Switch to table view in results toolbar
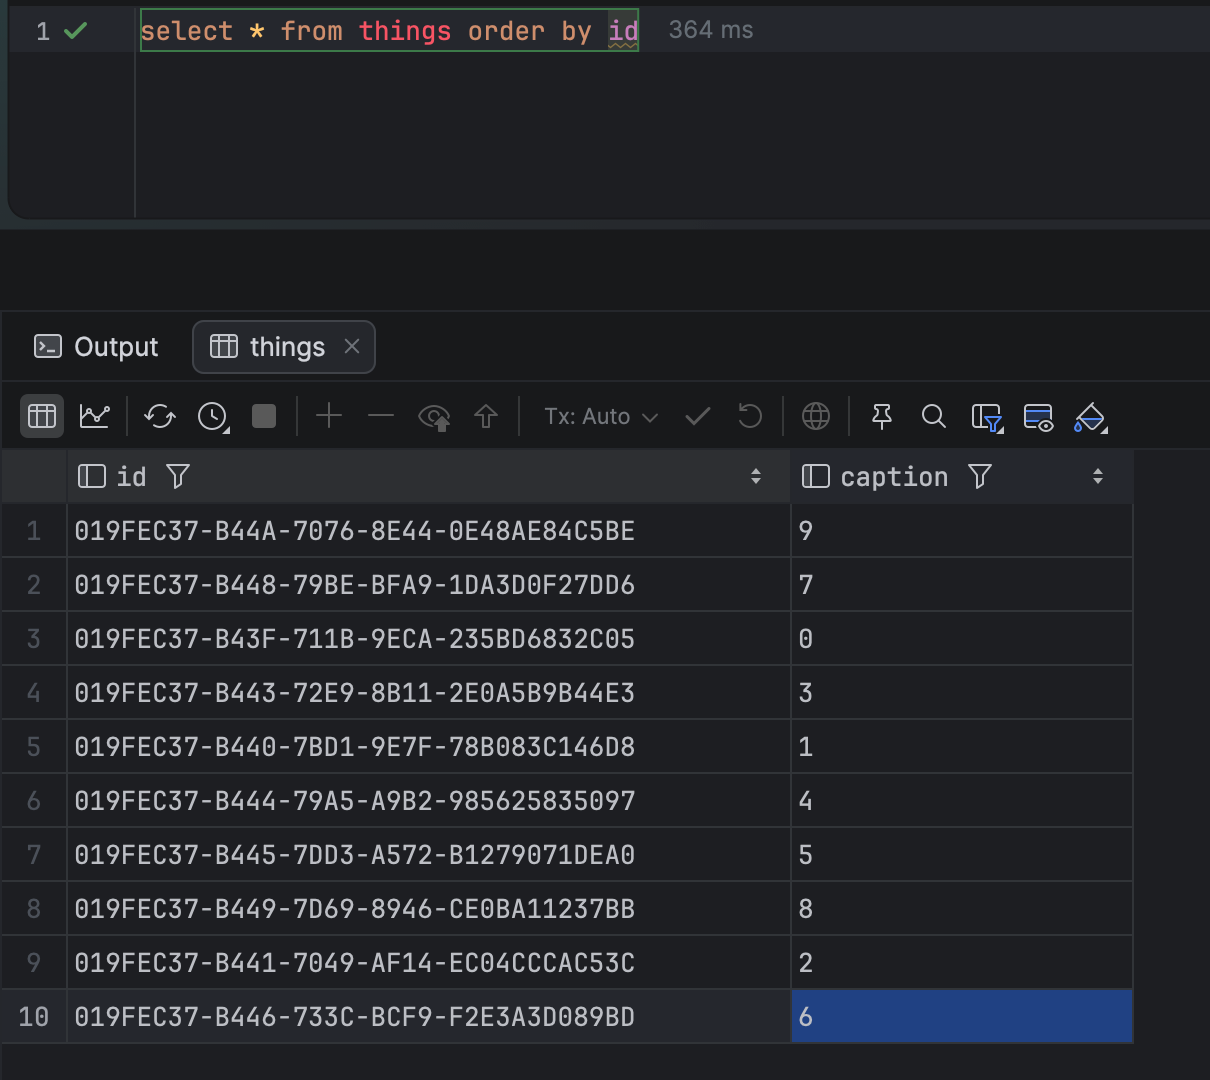1210x1080 pixels. (x=42, y=416)
